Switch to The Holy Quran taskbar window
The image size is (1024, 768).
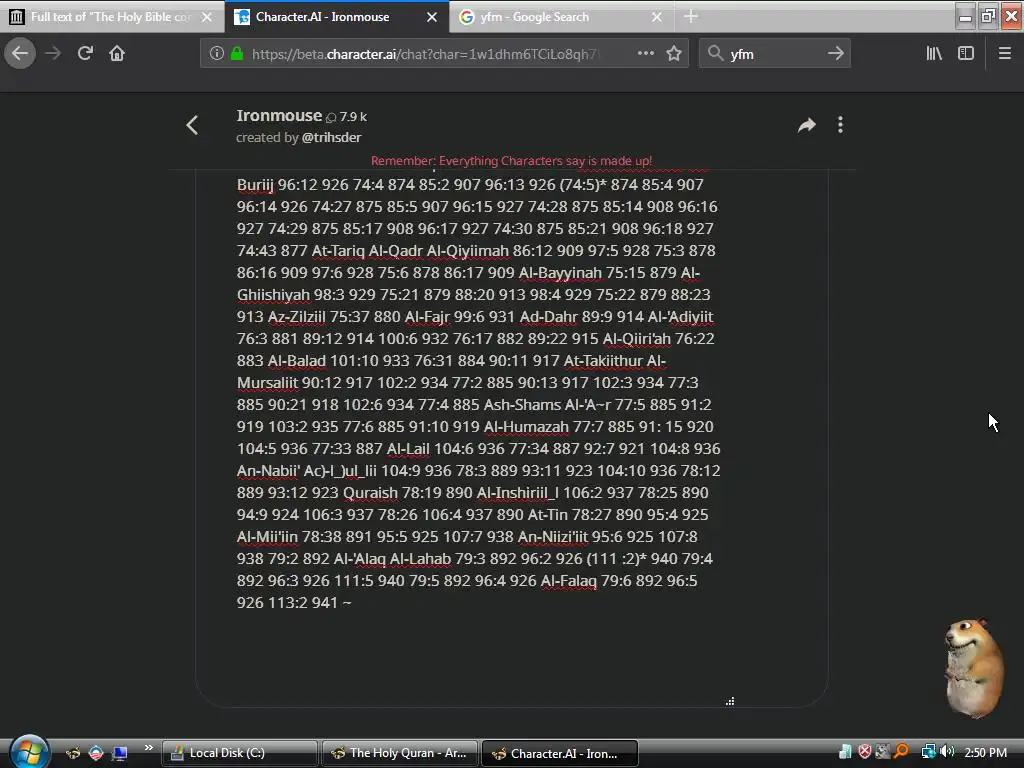(x=400, y=753)
